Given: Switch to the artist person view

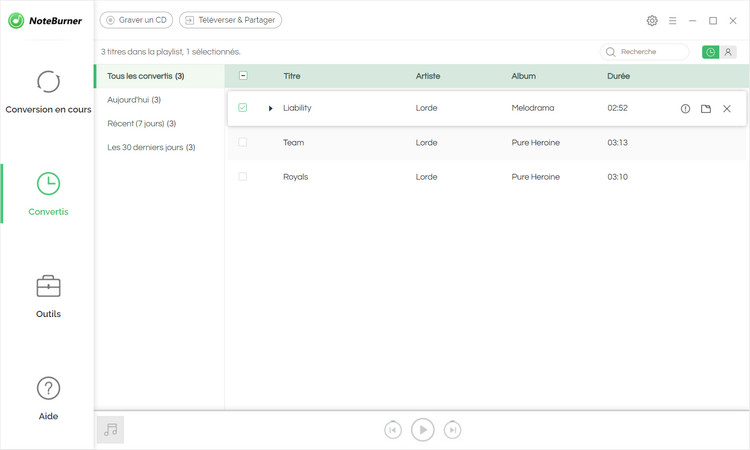Looking at the screenshot, I should (728, 52).
